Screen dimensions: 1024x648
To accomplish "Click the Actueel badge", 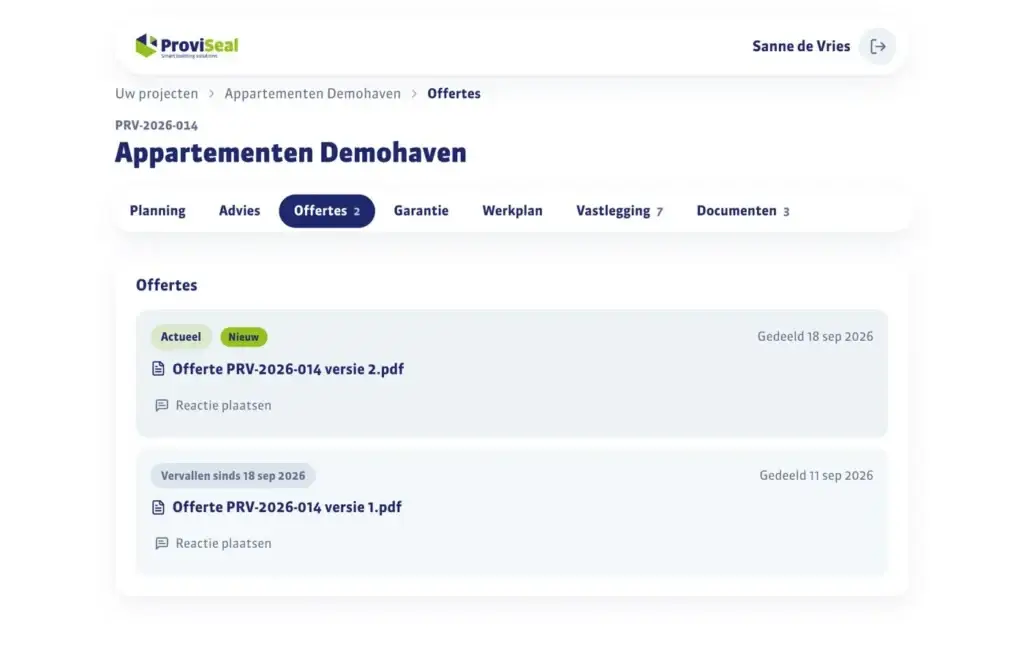I will (181, 337).
